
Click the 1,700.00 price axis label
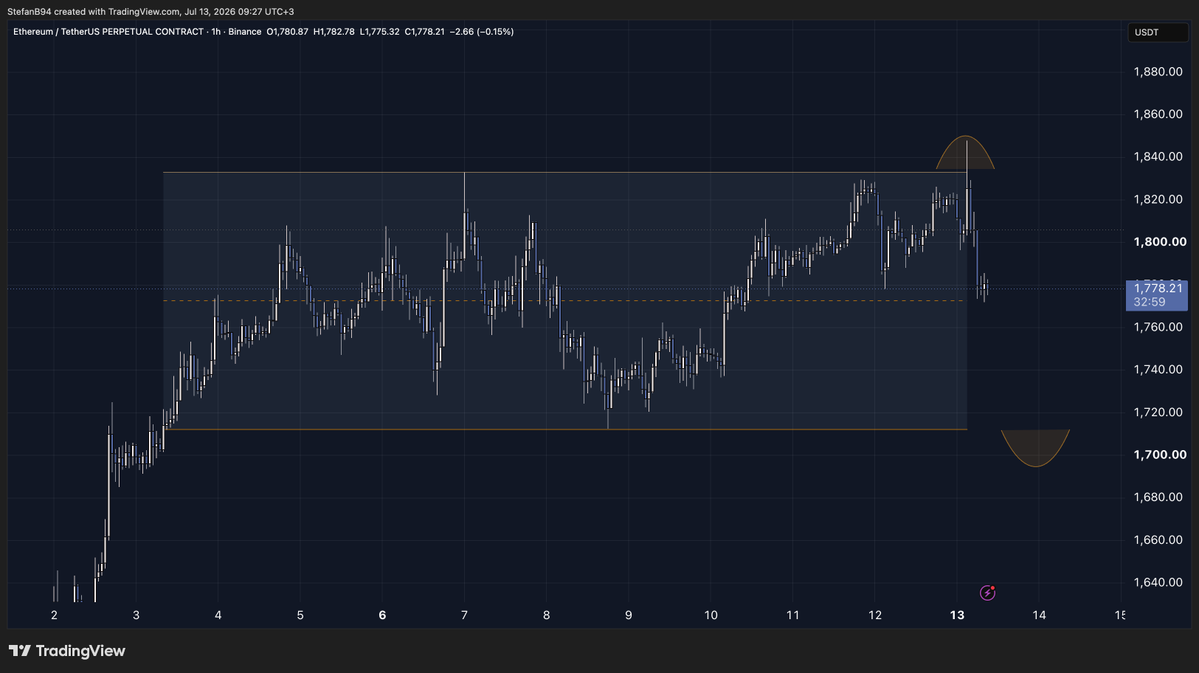click(x=1160, y=454)
